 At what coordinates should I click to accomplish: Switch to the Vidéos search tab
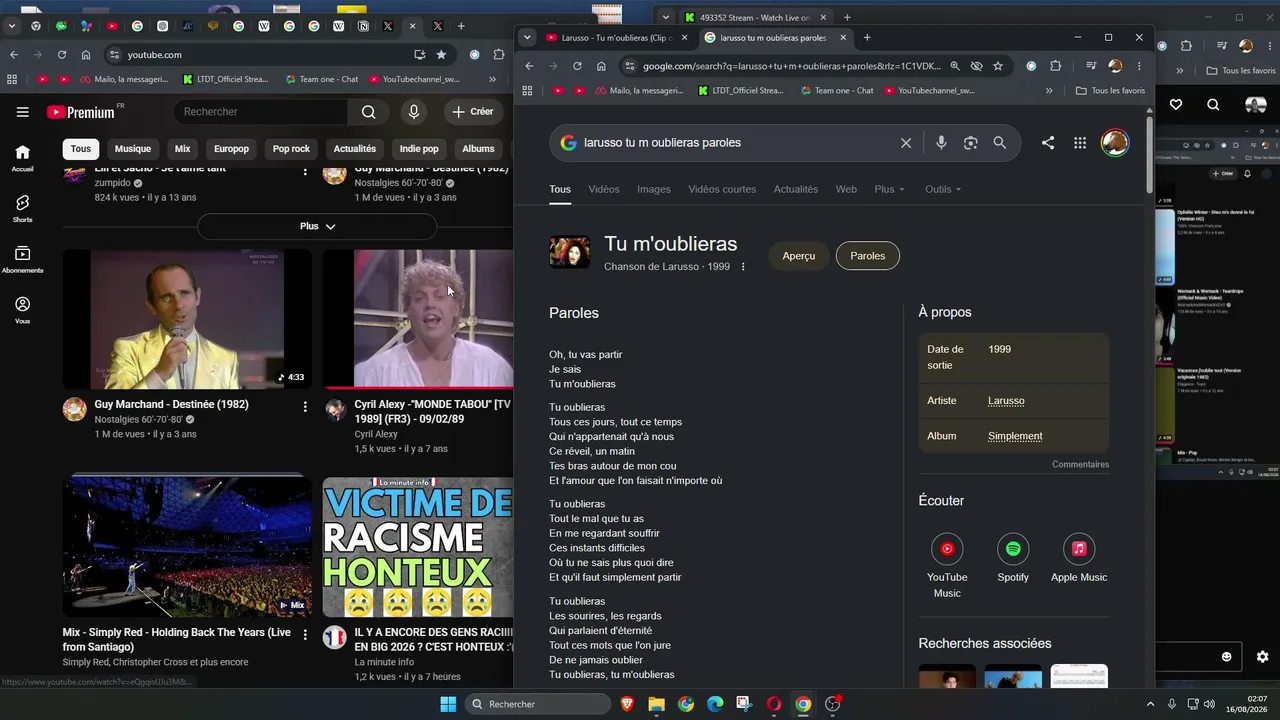pyautogui.click(x=604, y=189)
